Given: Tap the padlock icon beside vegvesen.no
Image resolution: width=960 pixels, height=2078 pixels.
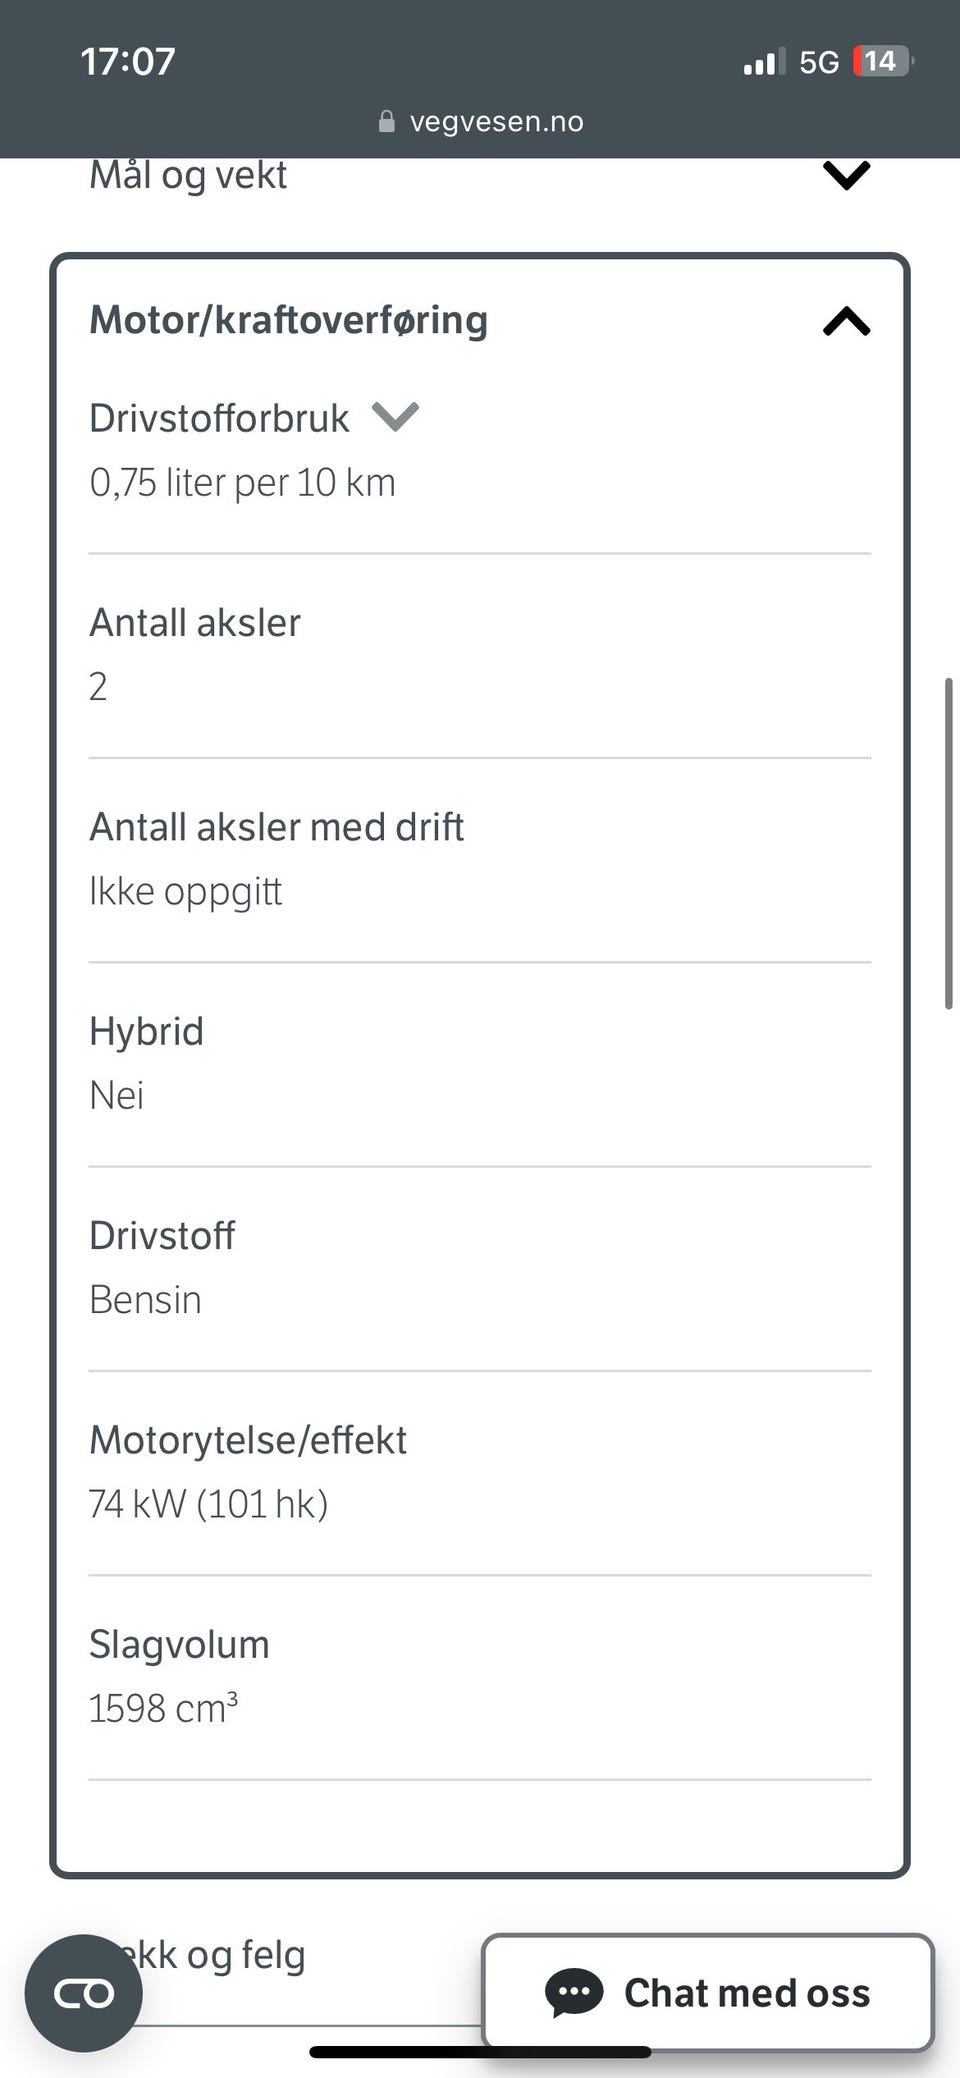Looking at the screenshot, I should click(x=387, y=122).
